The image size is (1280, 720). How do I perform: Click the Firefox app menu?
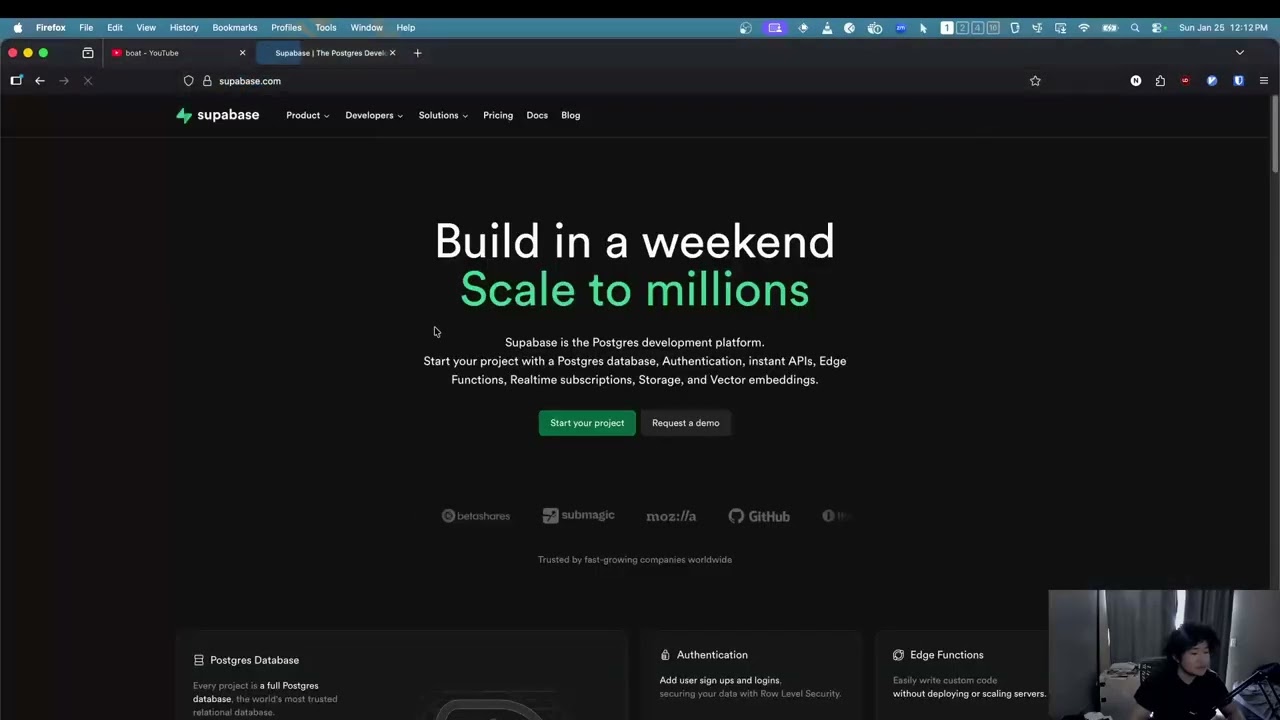pyautogui.click(x=51, y=28)
